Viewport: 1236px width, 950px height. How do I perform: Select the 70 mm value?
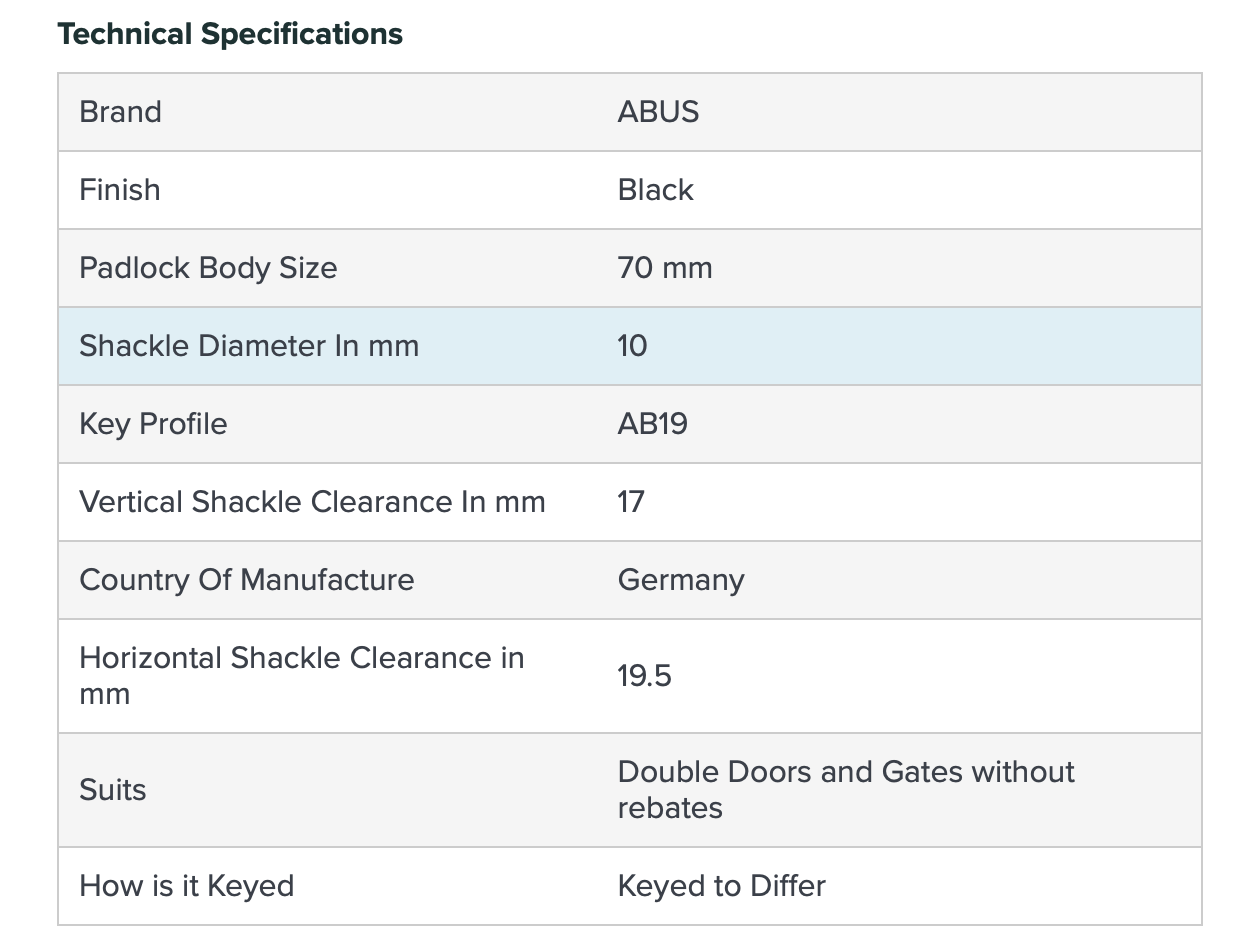(664, 267)
